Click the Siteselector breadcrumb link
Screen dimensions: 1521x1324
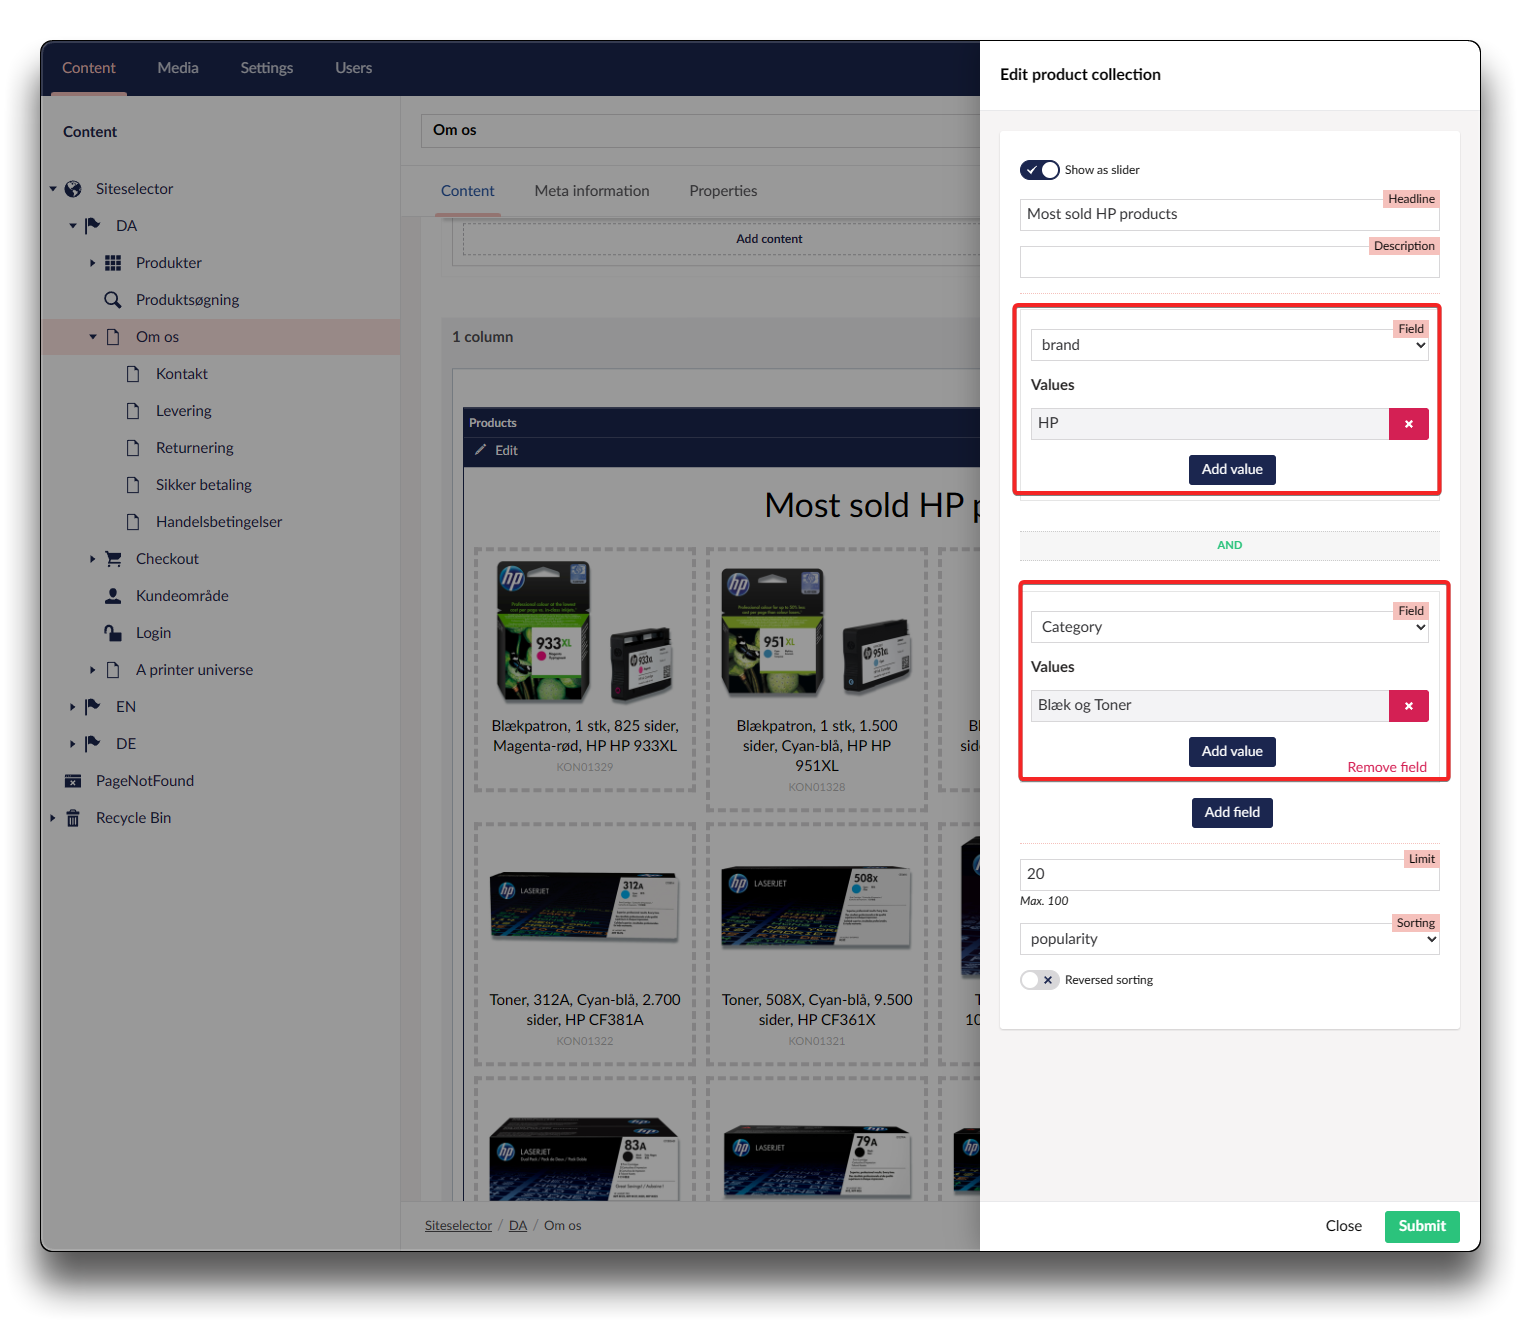(x=458, y=1226)
